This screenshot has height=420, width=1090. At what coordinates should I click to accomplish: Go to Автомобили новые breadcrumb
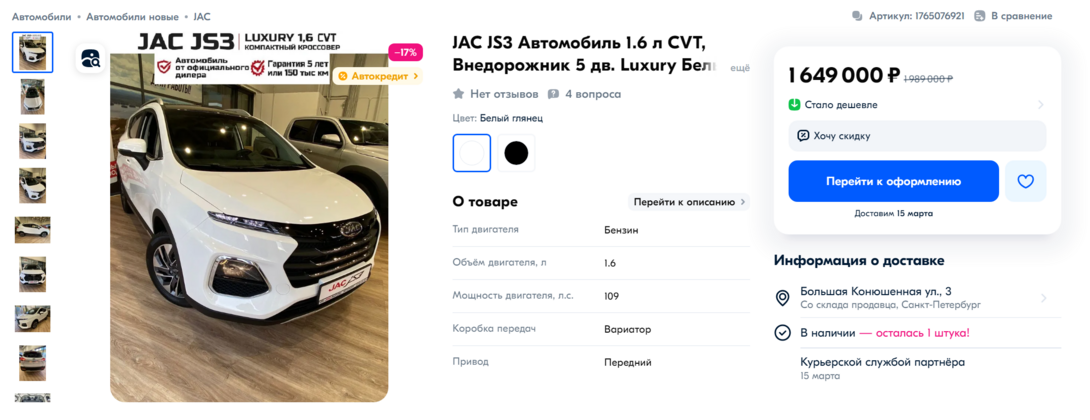click(132, 16)
